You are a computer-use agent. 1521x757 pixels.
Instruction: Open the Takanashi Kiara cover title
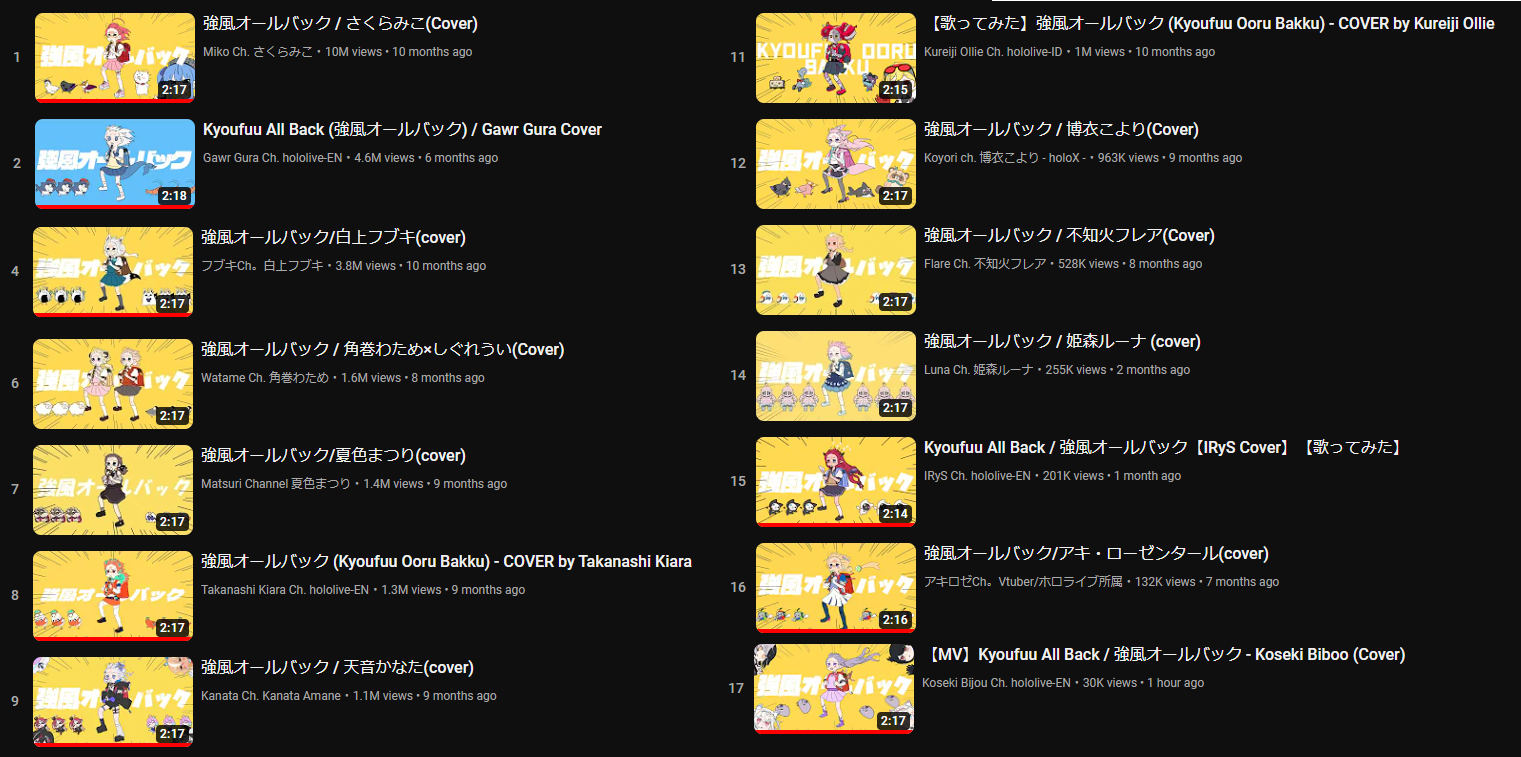pyautogui.click(x=446, y=562)
